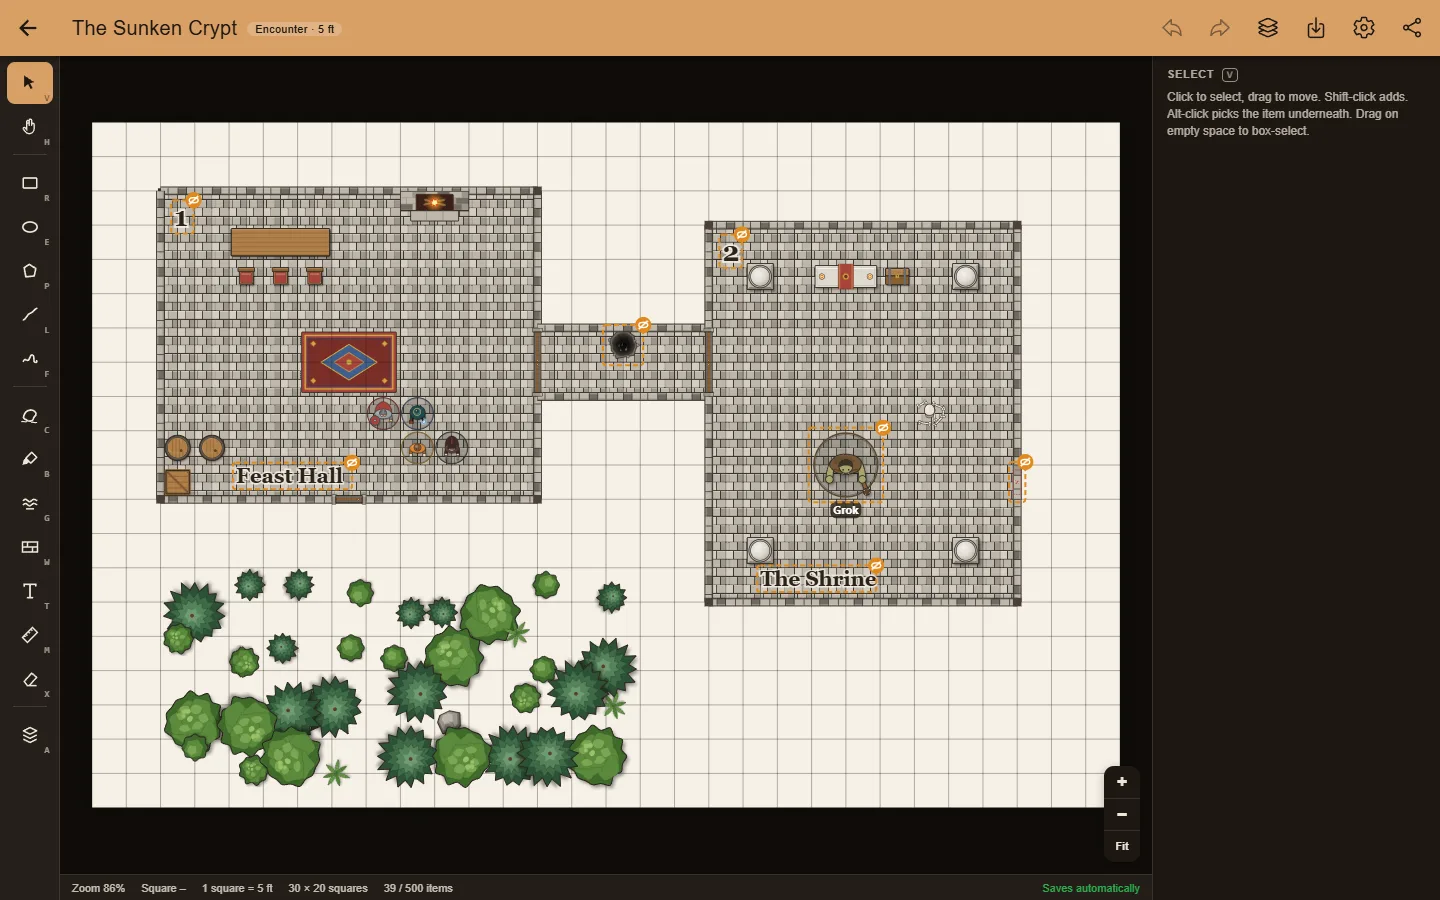Screen dimensions: 1440x900
Task: Activate the hand Pan tool
Action: (x=30, y=127)
